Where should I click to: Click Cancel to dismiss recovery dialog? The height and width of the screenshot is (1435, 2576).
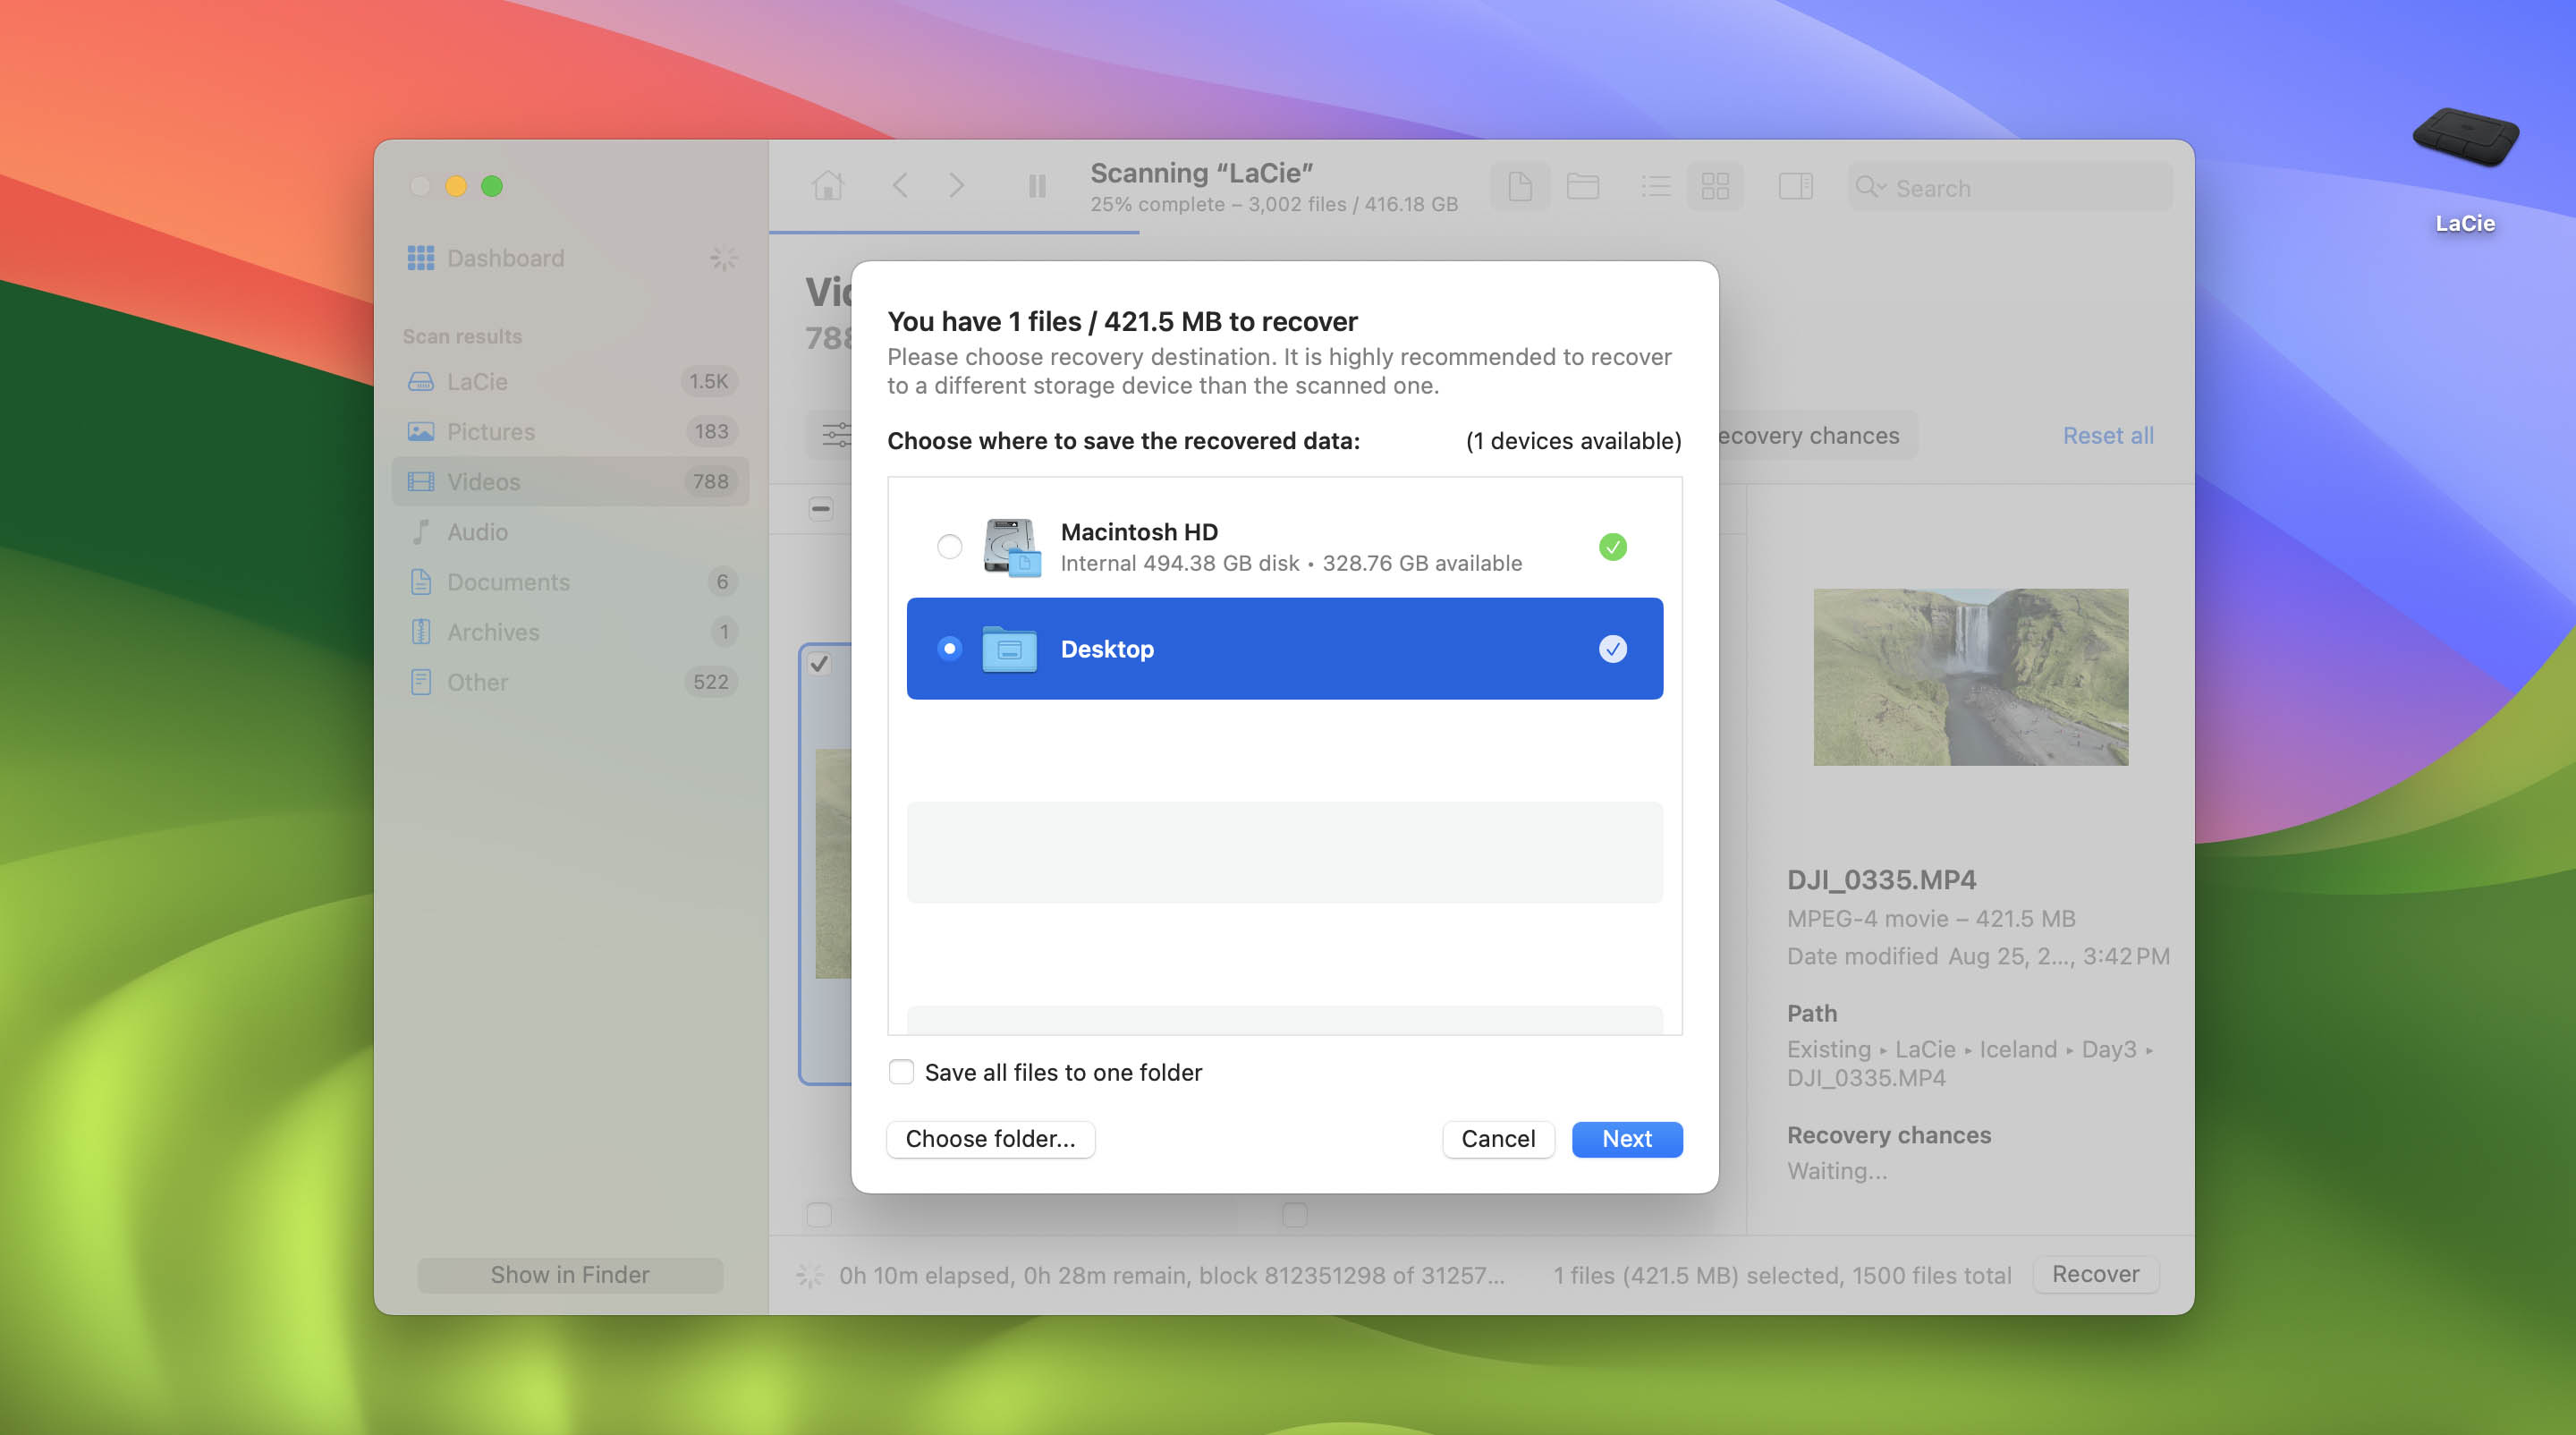pos(1498,1138)
